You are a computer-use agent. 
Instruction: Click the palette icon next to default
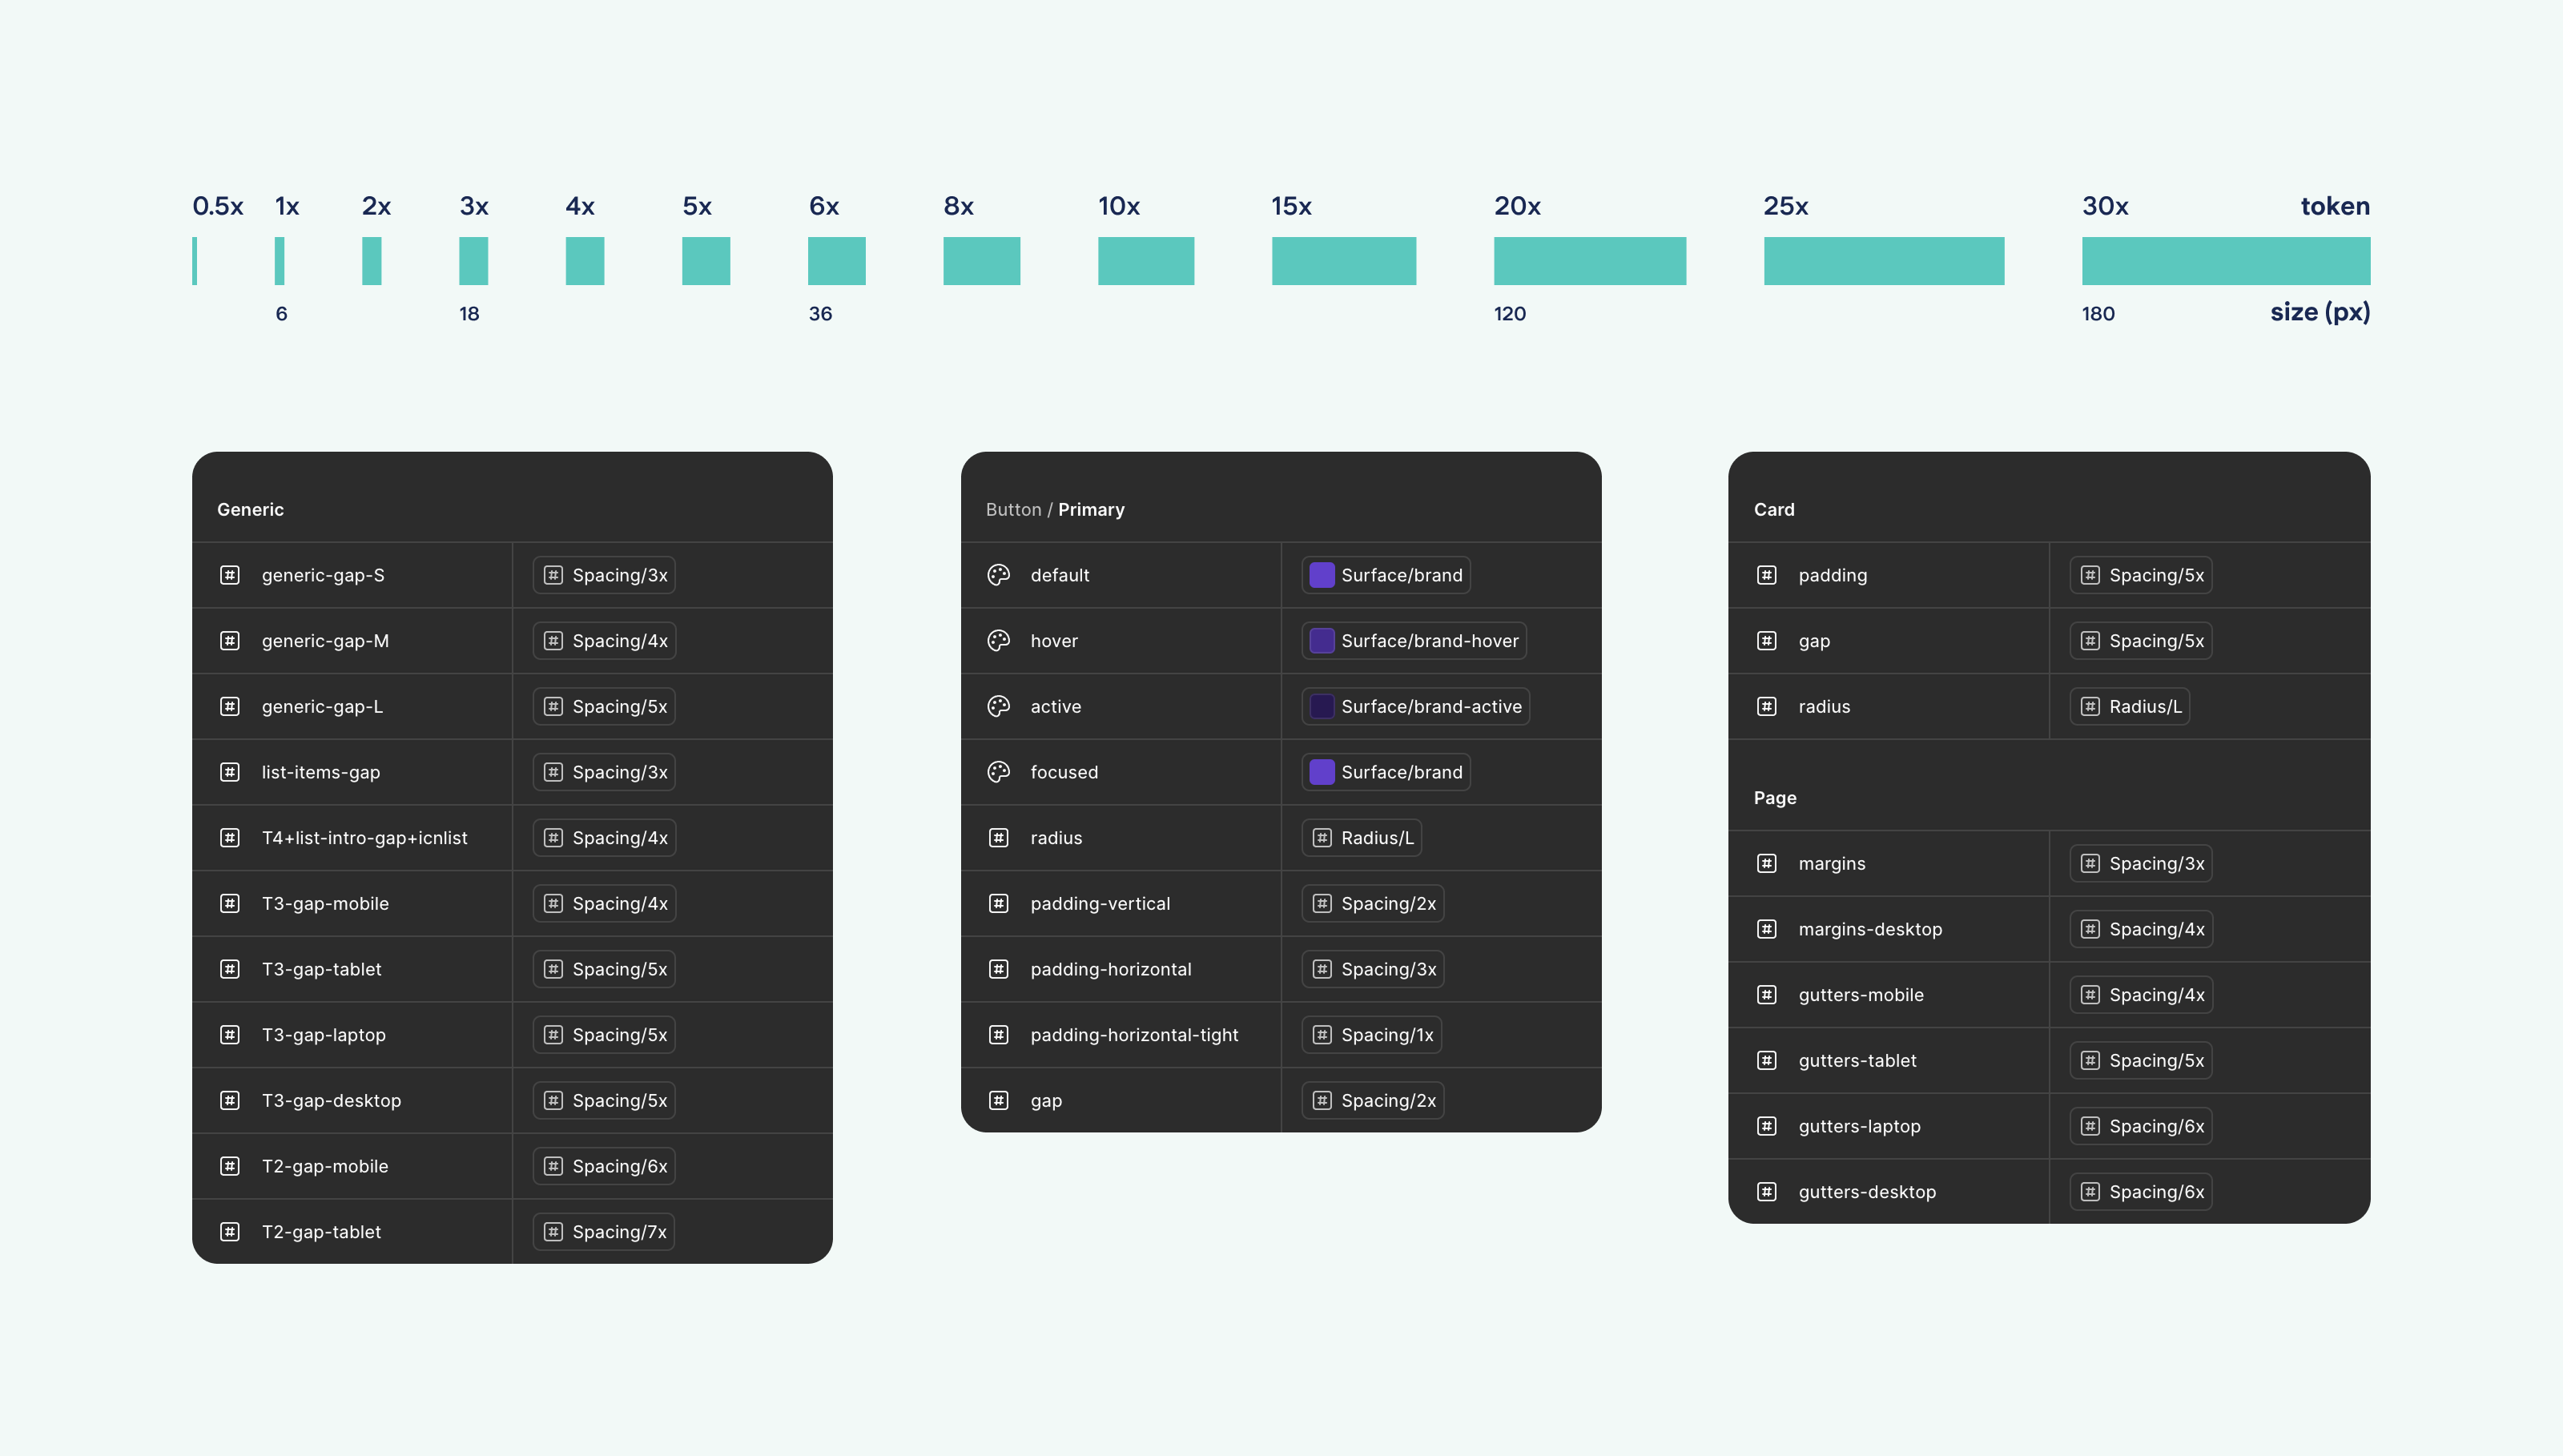point(998,575)
